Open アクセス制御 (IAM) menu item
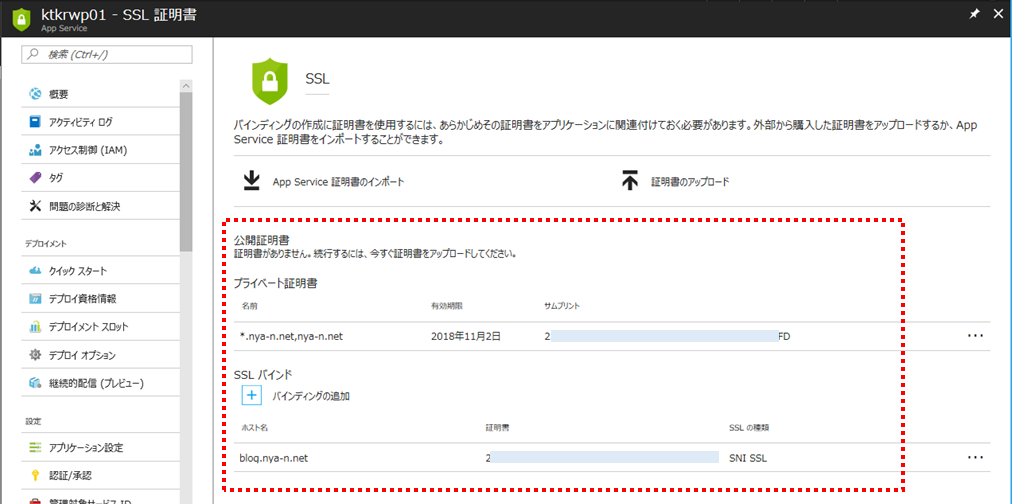 click(90, 150)
